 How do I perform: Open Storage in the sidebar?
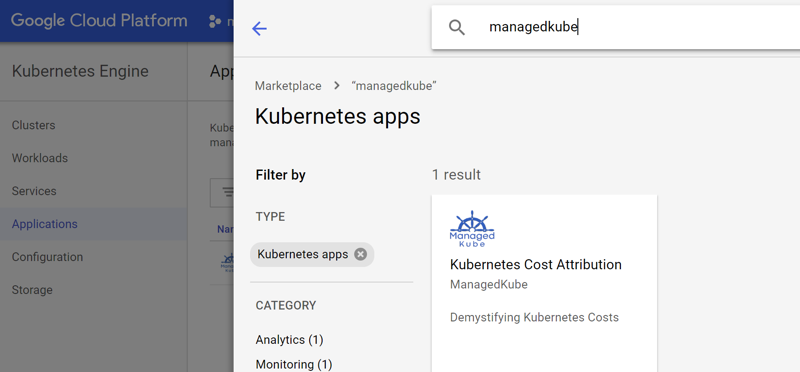click(32, 290)
